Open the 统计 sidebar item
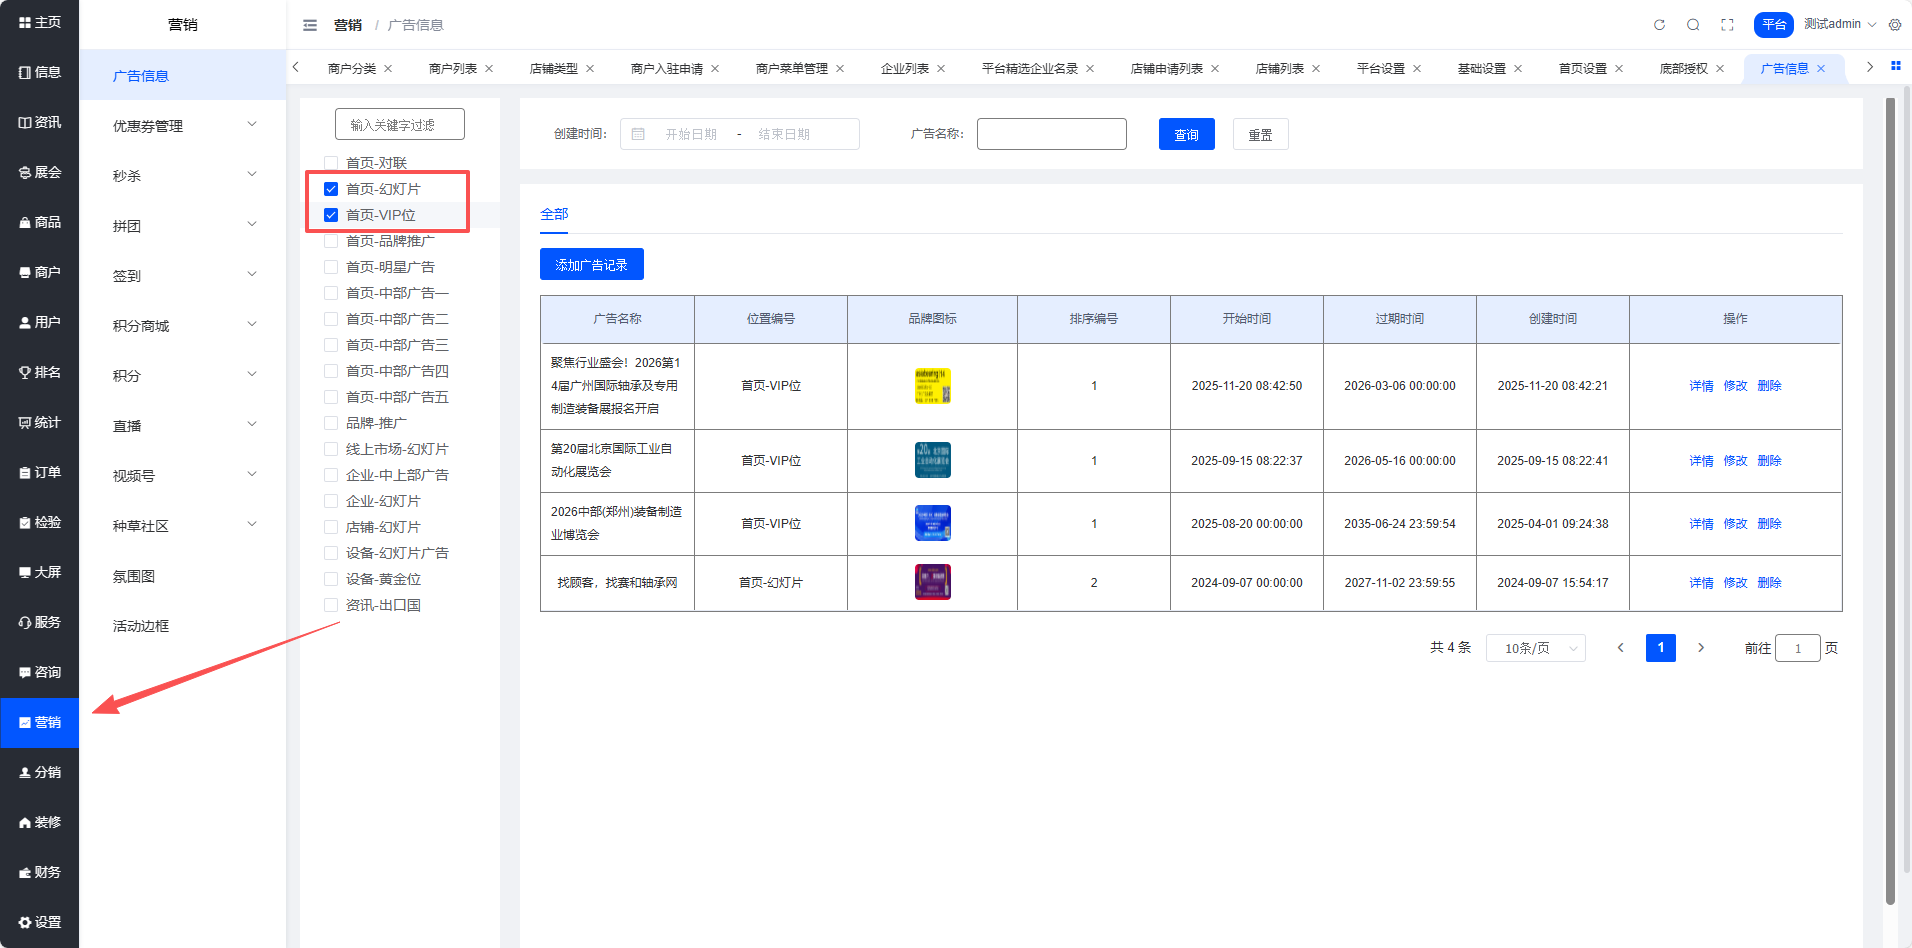 point(40,422)
